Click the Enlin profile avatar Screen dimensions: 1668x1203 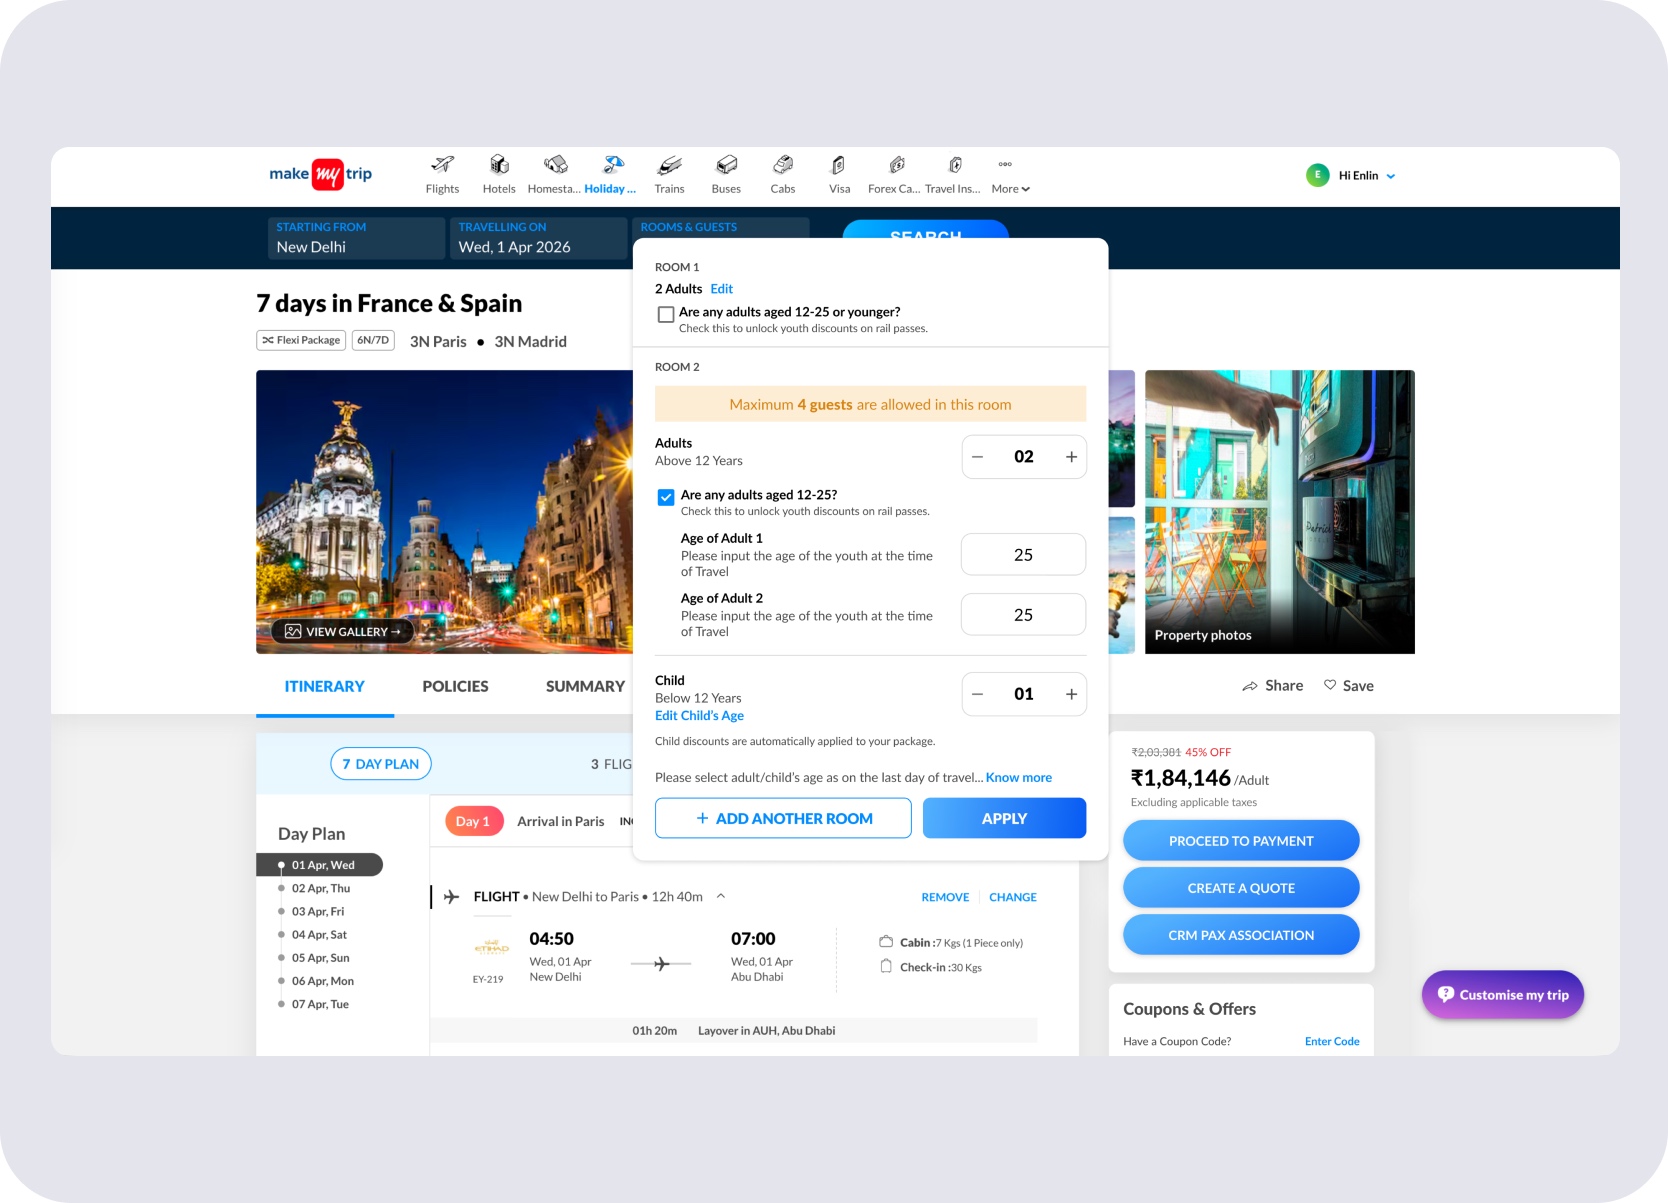[x=1317, y=175]
